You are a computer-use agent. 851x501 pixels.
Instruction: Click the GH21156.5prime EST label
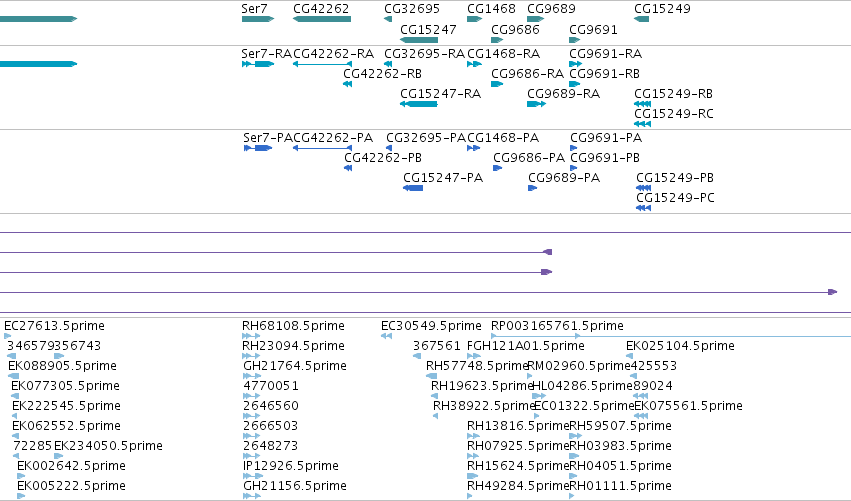pos(295,486)
